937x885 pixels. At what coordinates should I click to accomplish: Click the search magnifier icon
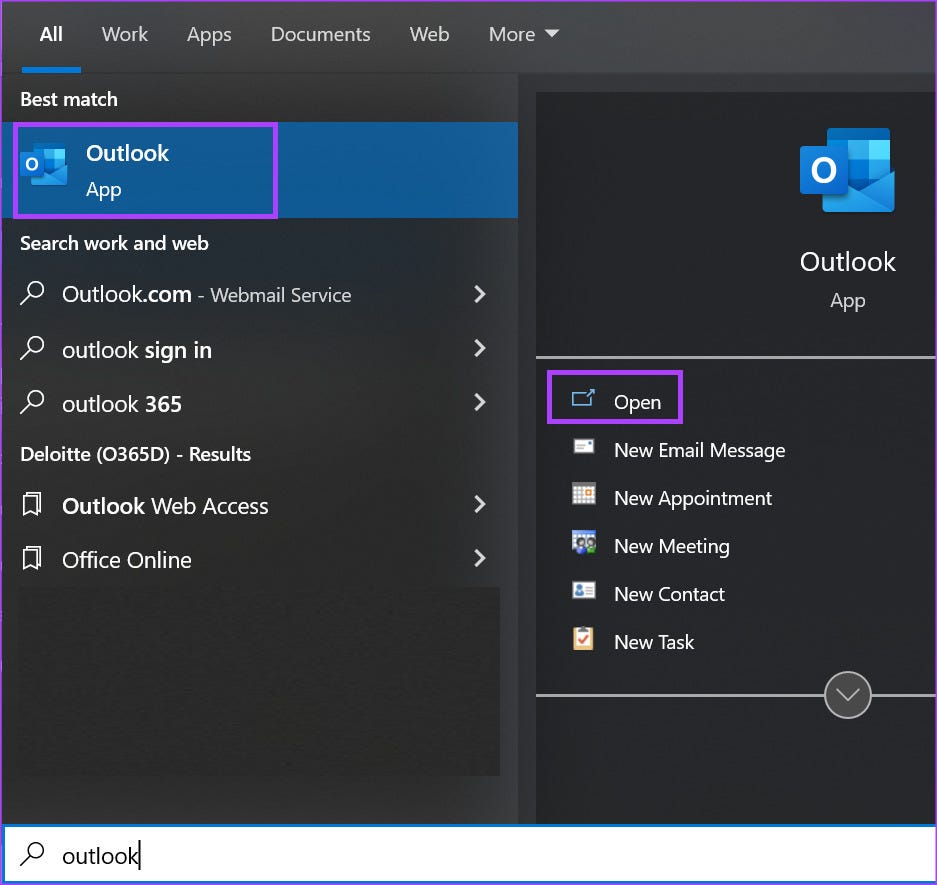pos(31,855)
